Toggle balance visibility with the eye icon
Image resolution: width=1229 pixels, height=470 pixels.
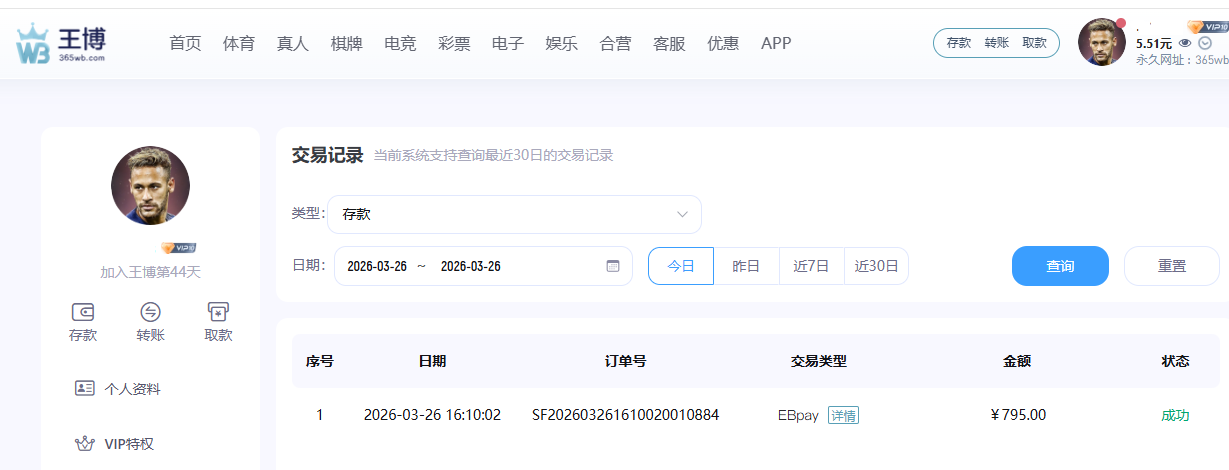(1185, 43)
